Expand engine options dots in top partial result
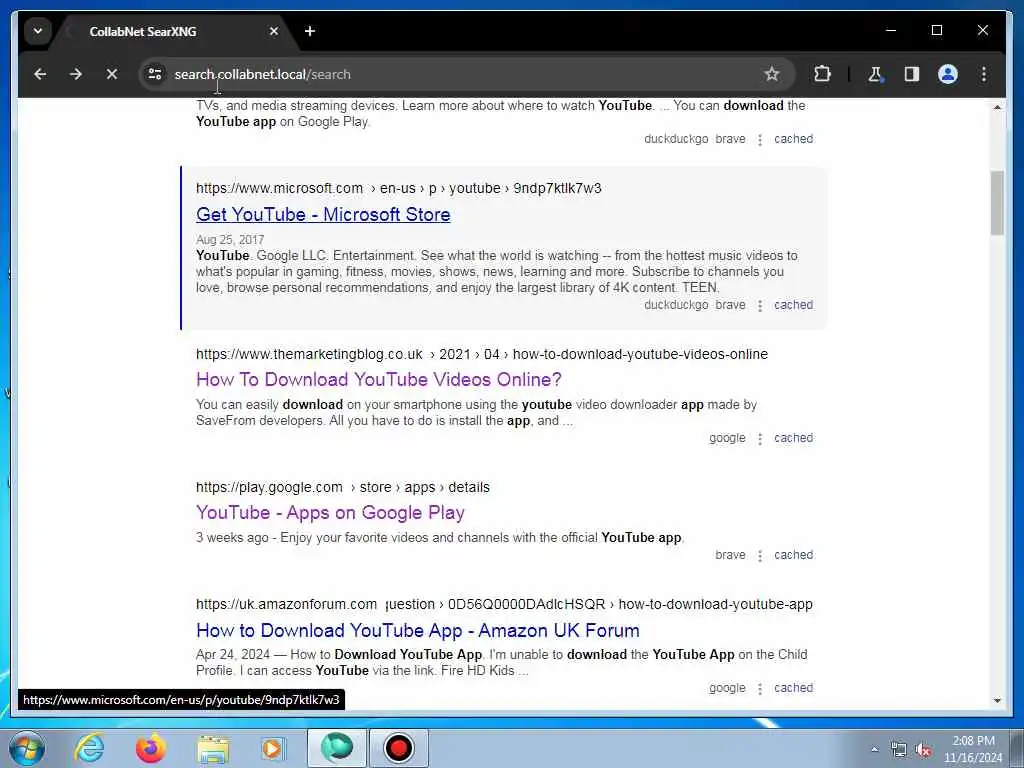 tap(760, 140)
